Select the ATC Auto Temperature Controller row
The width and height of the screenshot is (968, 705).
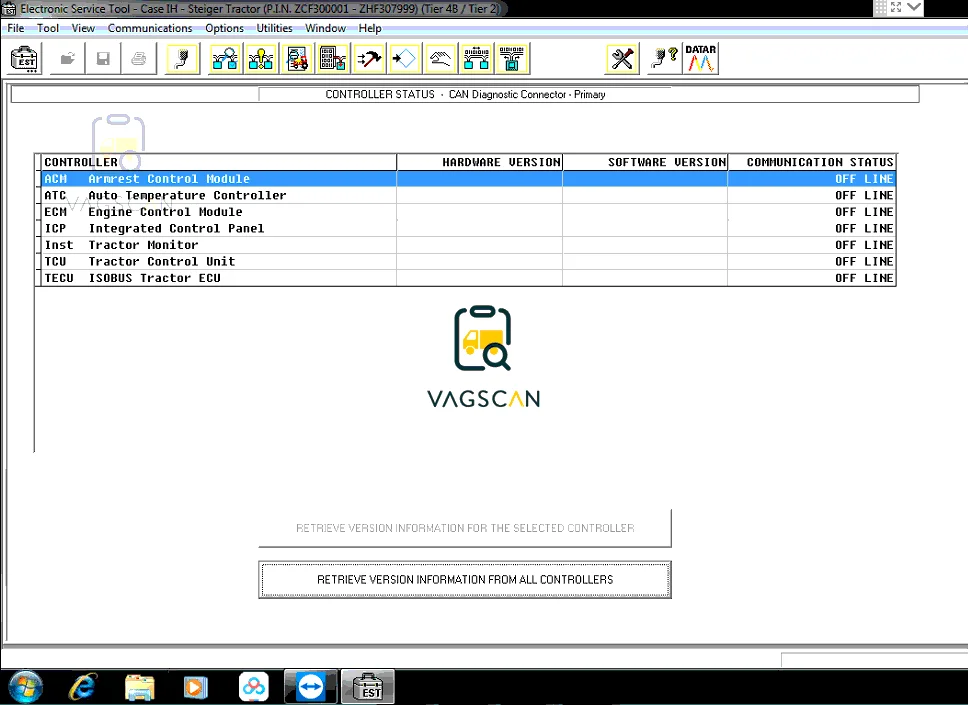point(469,195)
